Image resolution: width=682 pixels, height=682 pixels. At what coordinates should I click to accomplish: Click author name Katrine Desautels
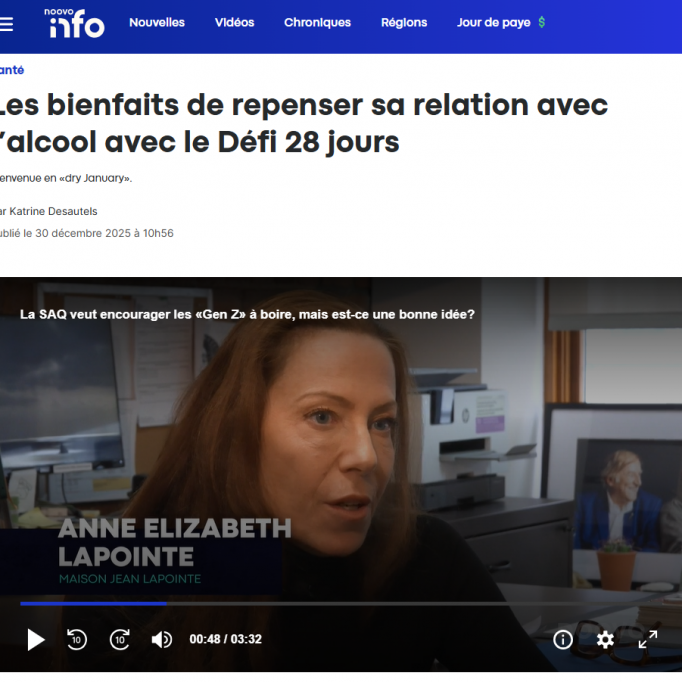tap(53, 211)
